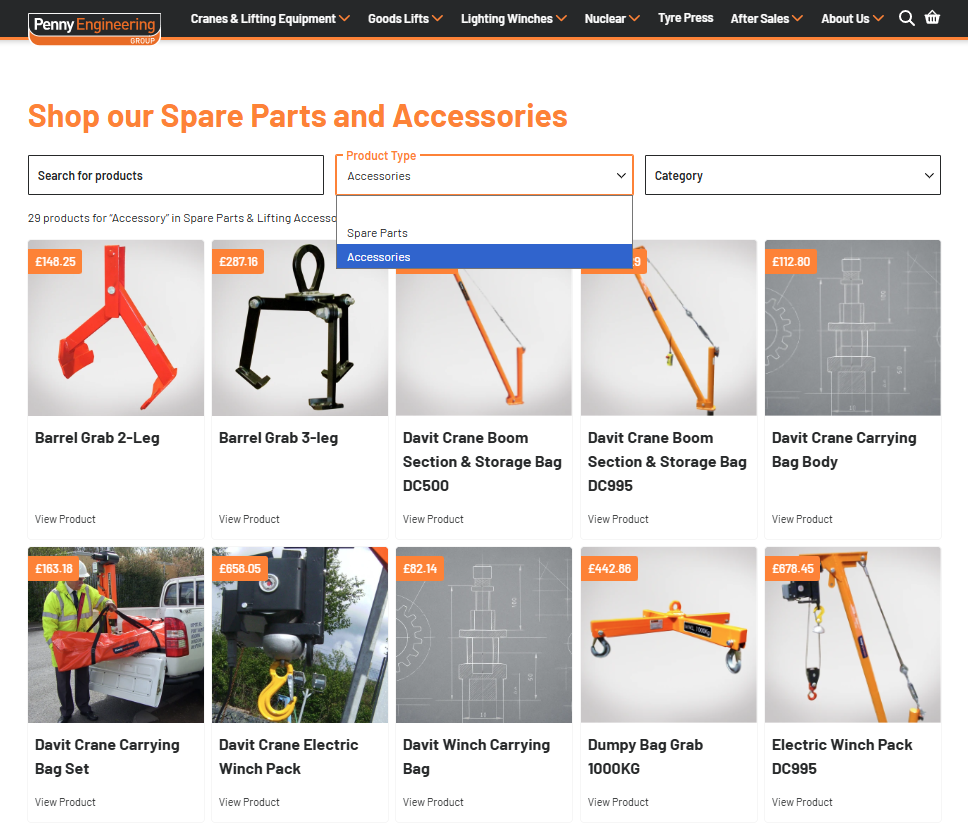The width and height of the screenshot is (968, 827).
Task: Select the highlighted Accessories dropdown option
Action: click(x=378, y=257)
